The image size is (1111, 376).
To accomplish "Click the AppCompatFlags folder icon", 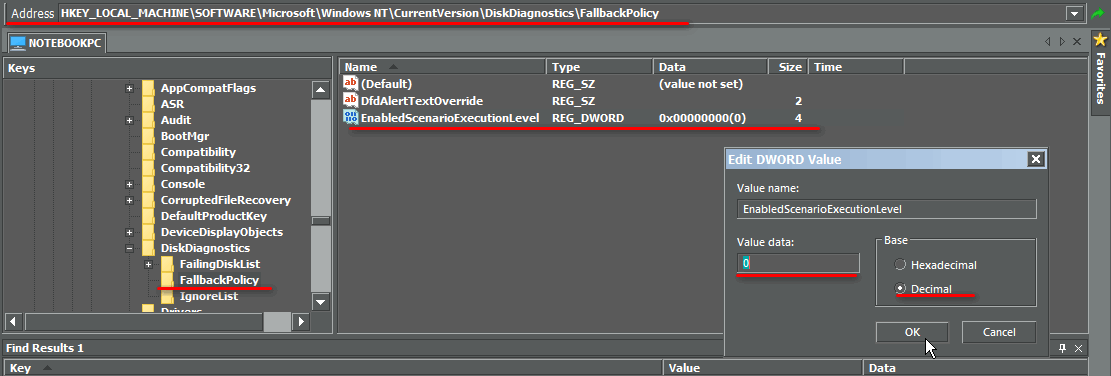I will click(148, 88).
